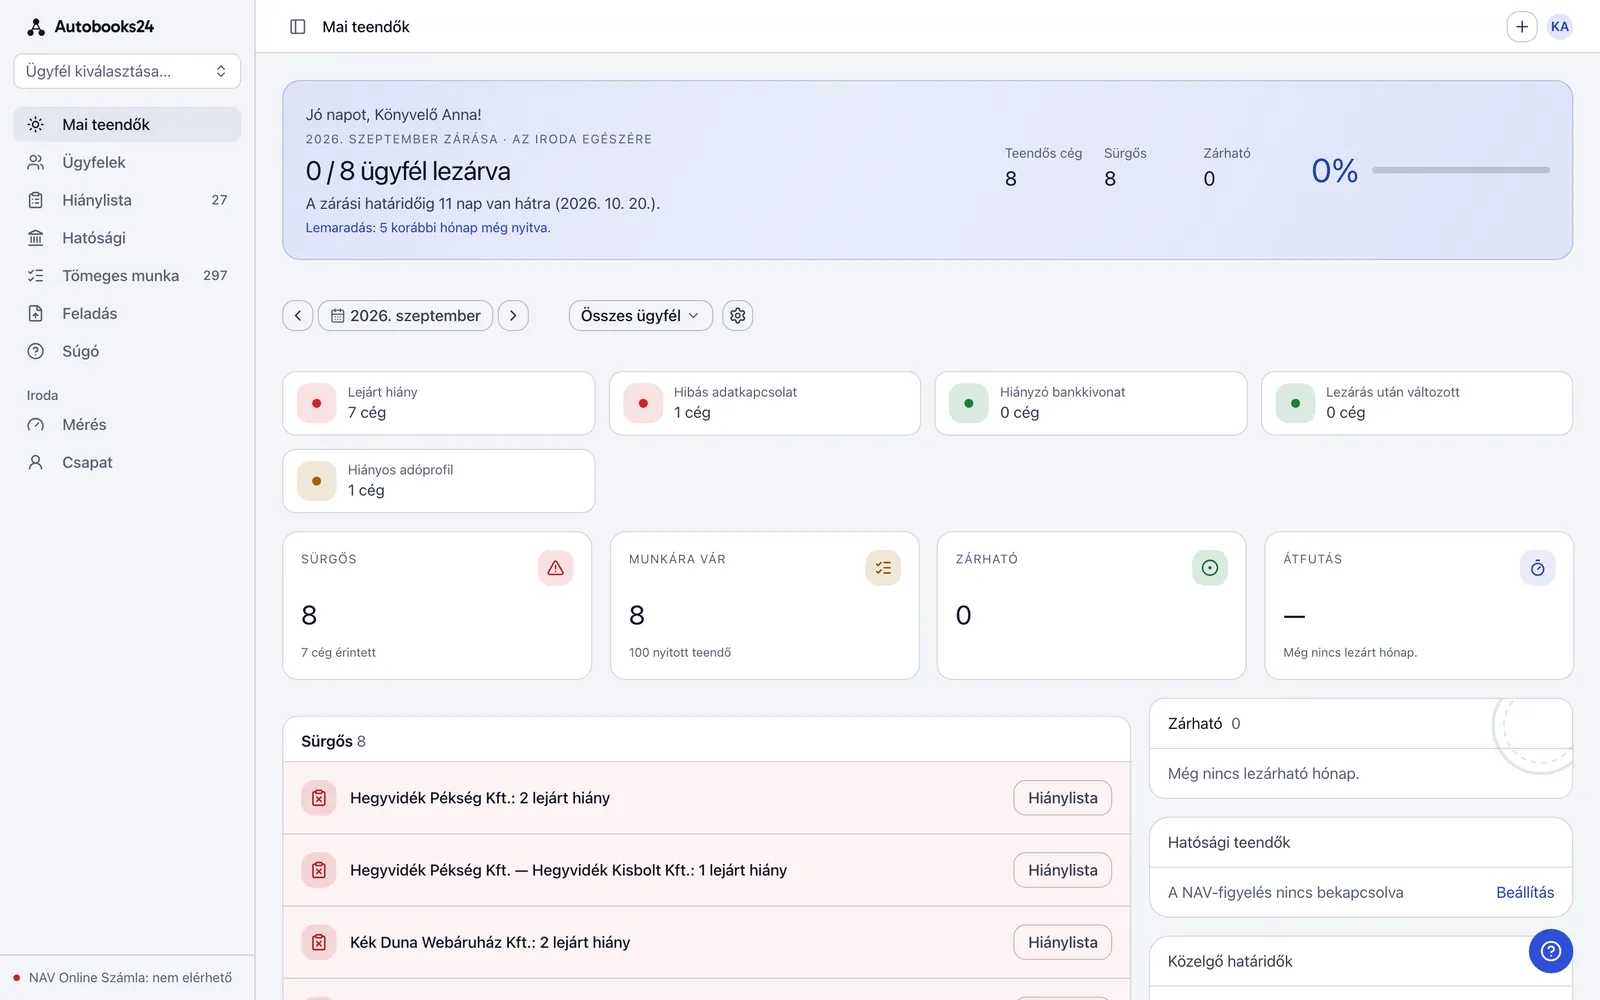The height and width of the screenshot is (1000, 1600).
Task: Open Mai teendők in sidebar
Action: (x=127, y=125)
